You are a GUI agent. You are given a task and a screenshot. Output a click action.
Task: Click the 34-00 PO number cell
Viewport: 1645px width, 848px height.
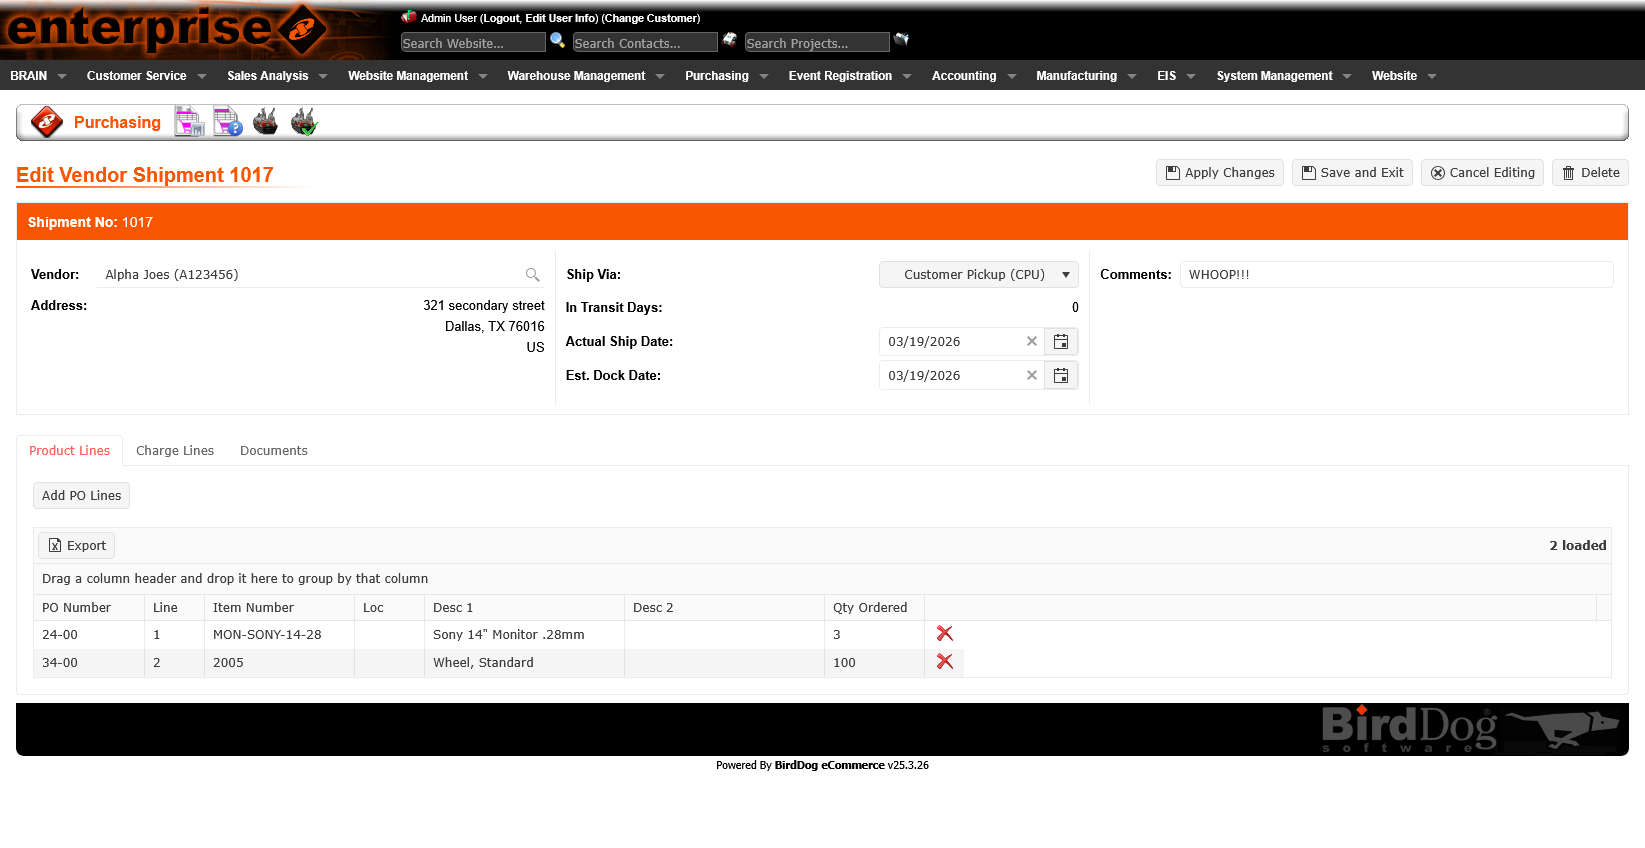(x=88, y=663)
